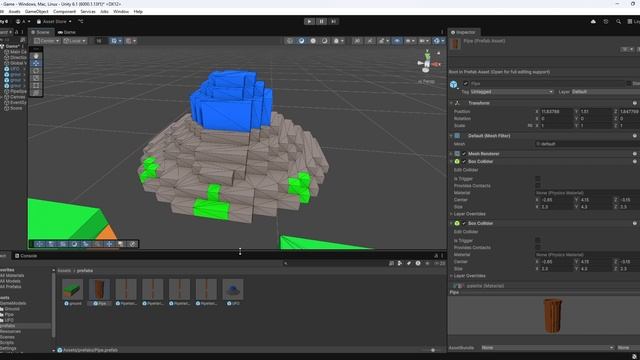Pause the game with the Pause button

tap(321, 21)
